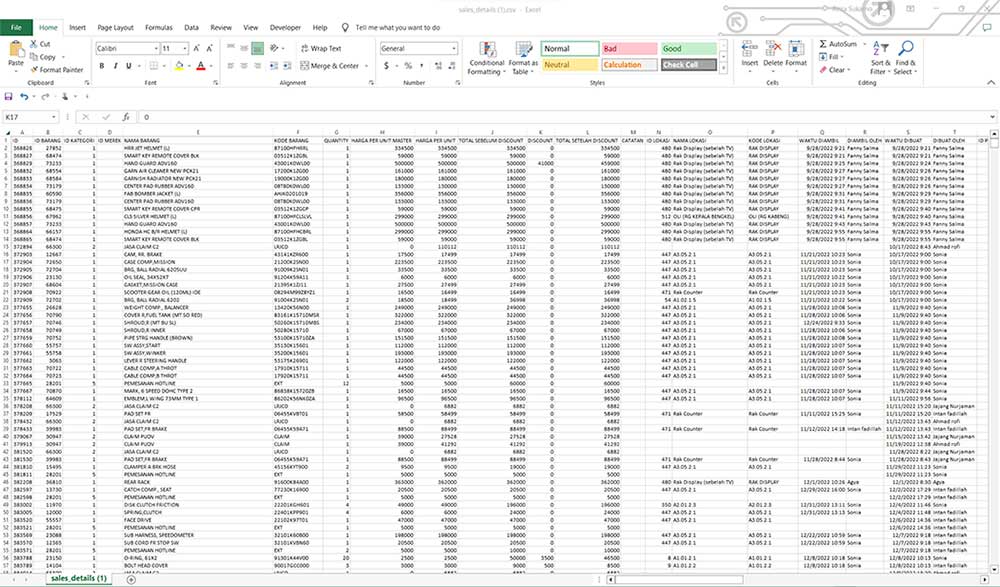Click AutoSum sigma
This screenshot has height=587, width=1000.
[838, 44]
